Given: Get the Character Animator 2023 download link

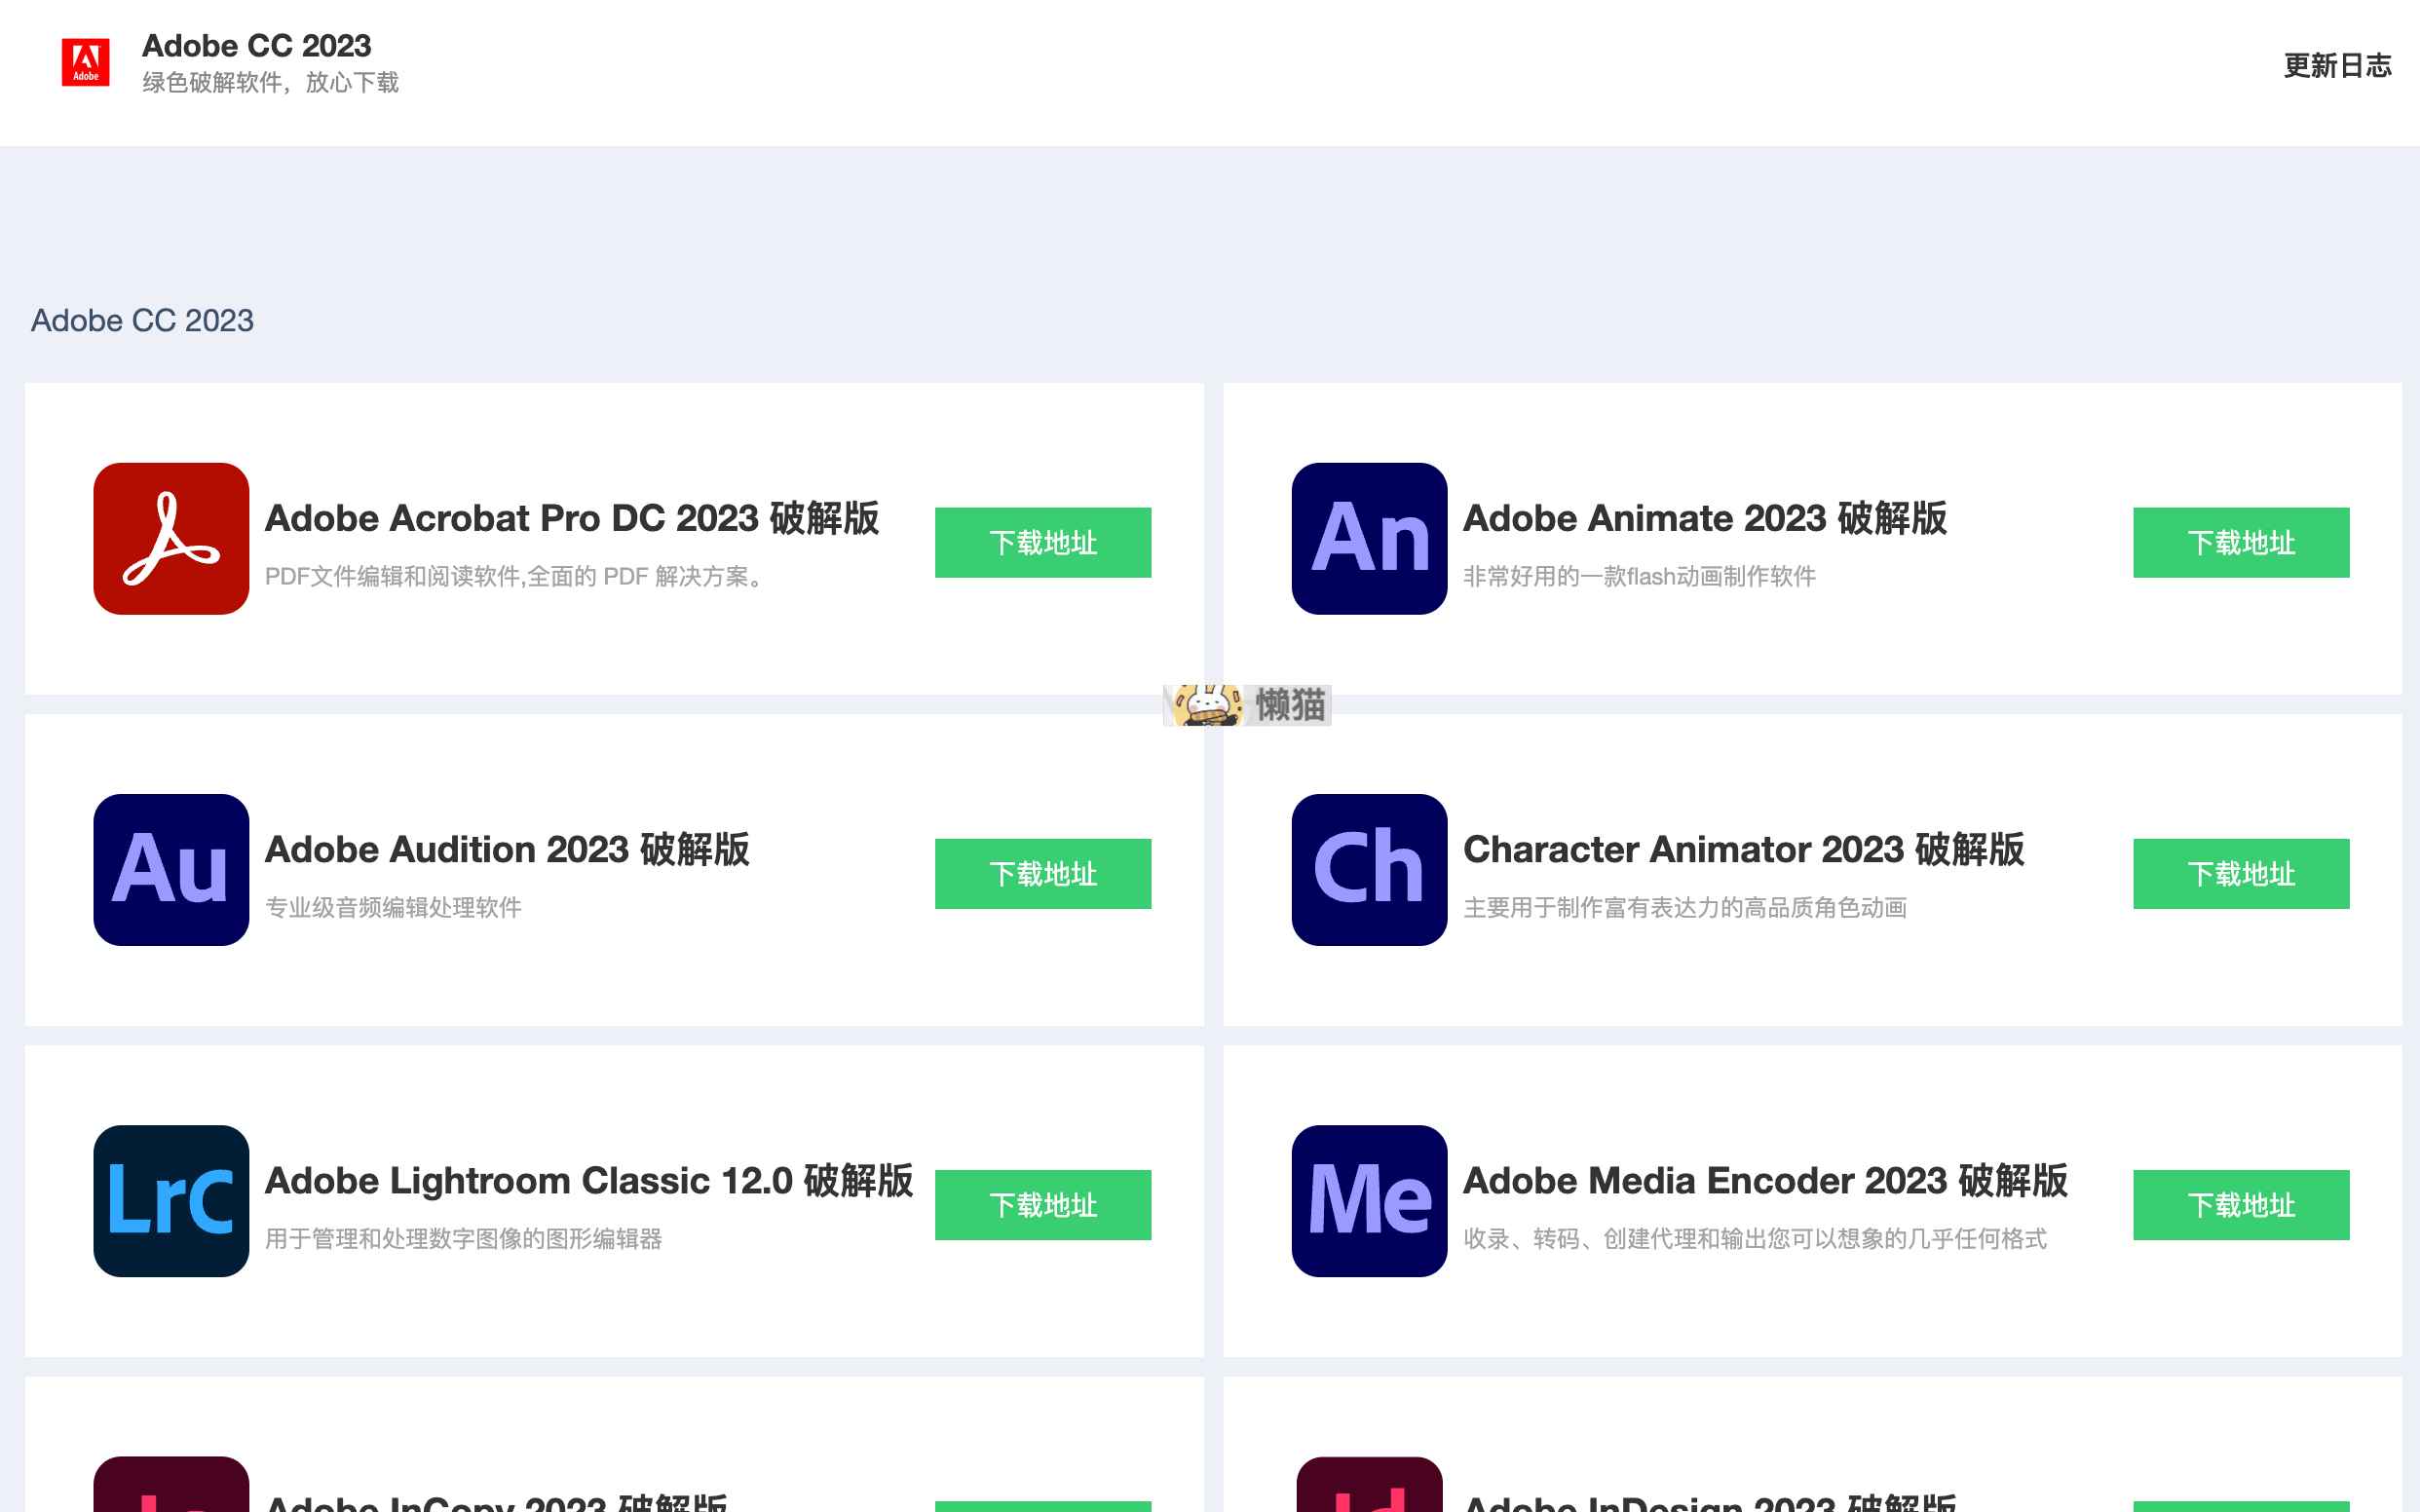Looking at the screenshot, I should click(2240, 873).
